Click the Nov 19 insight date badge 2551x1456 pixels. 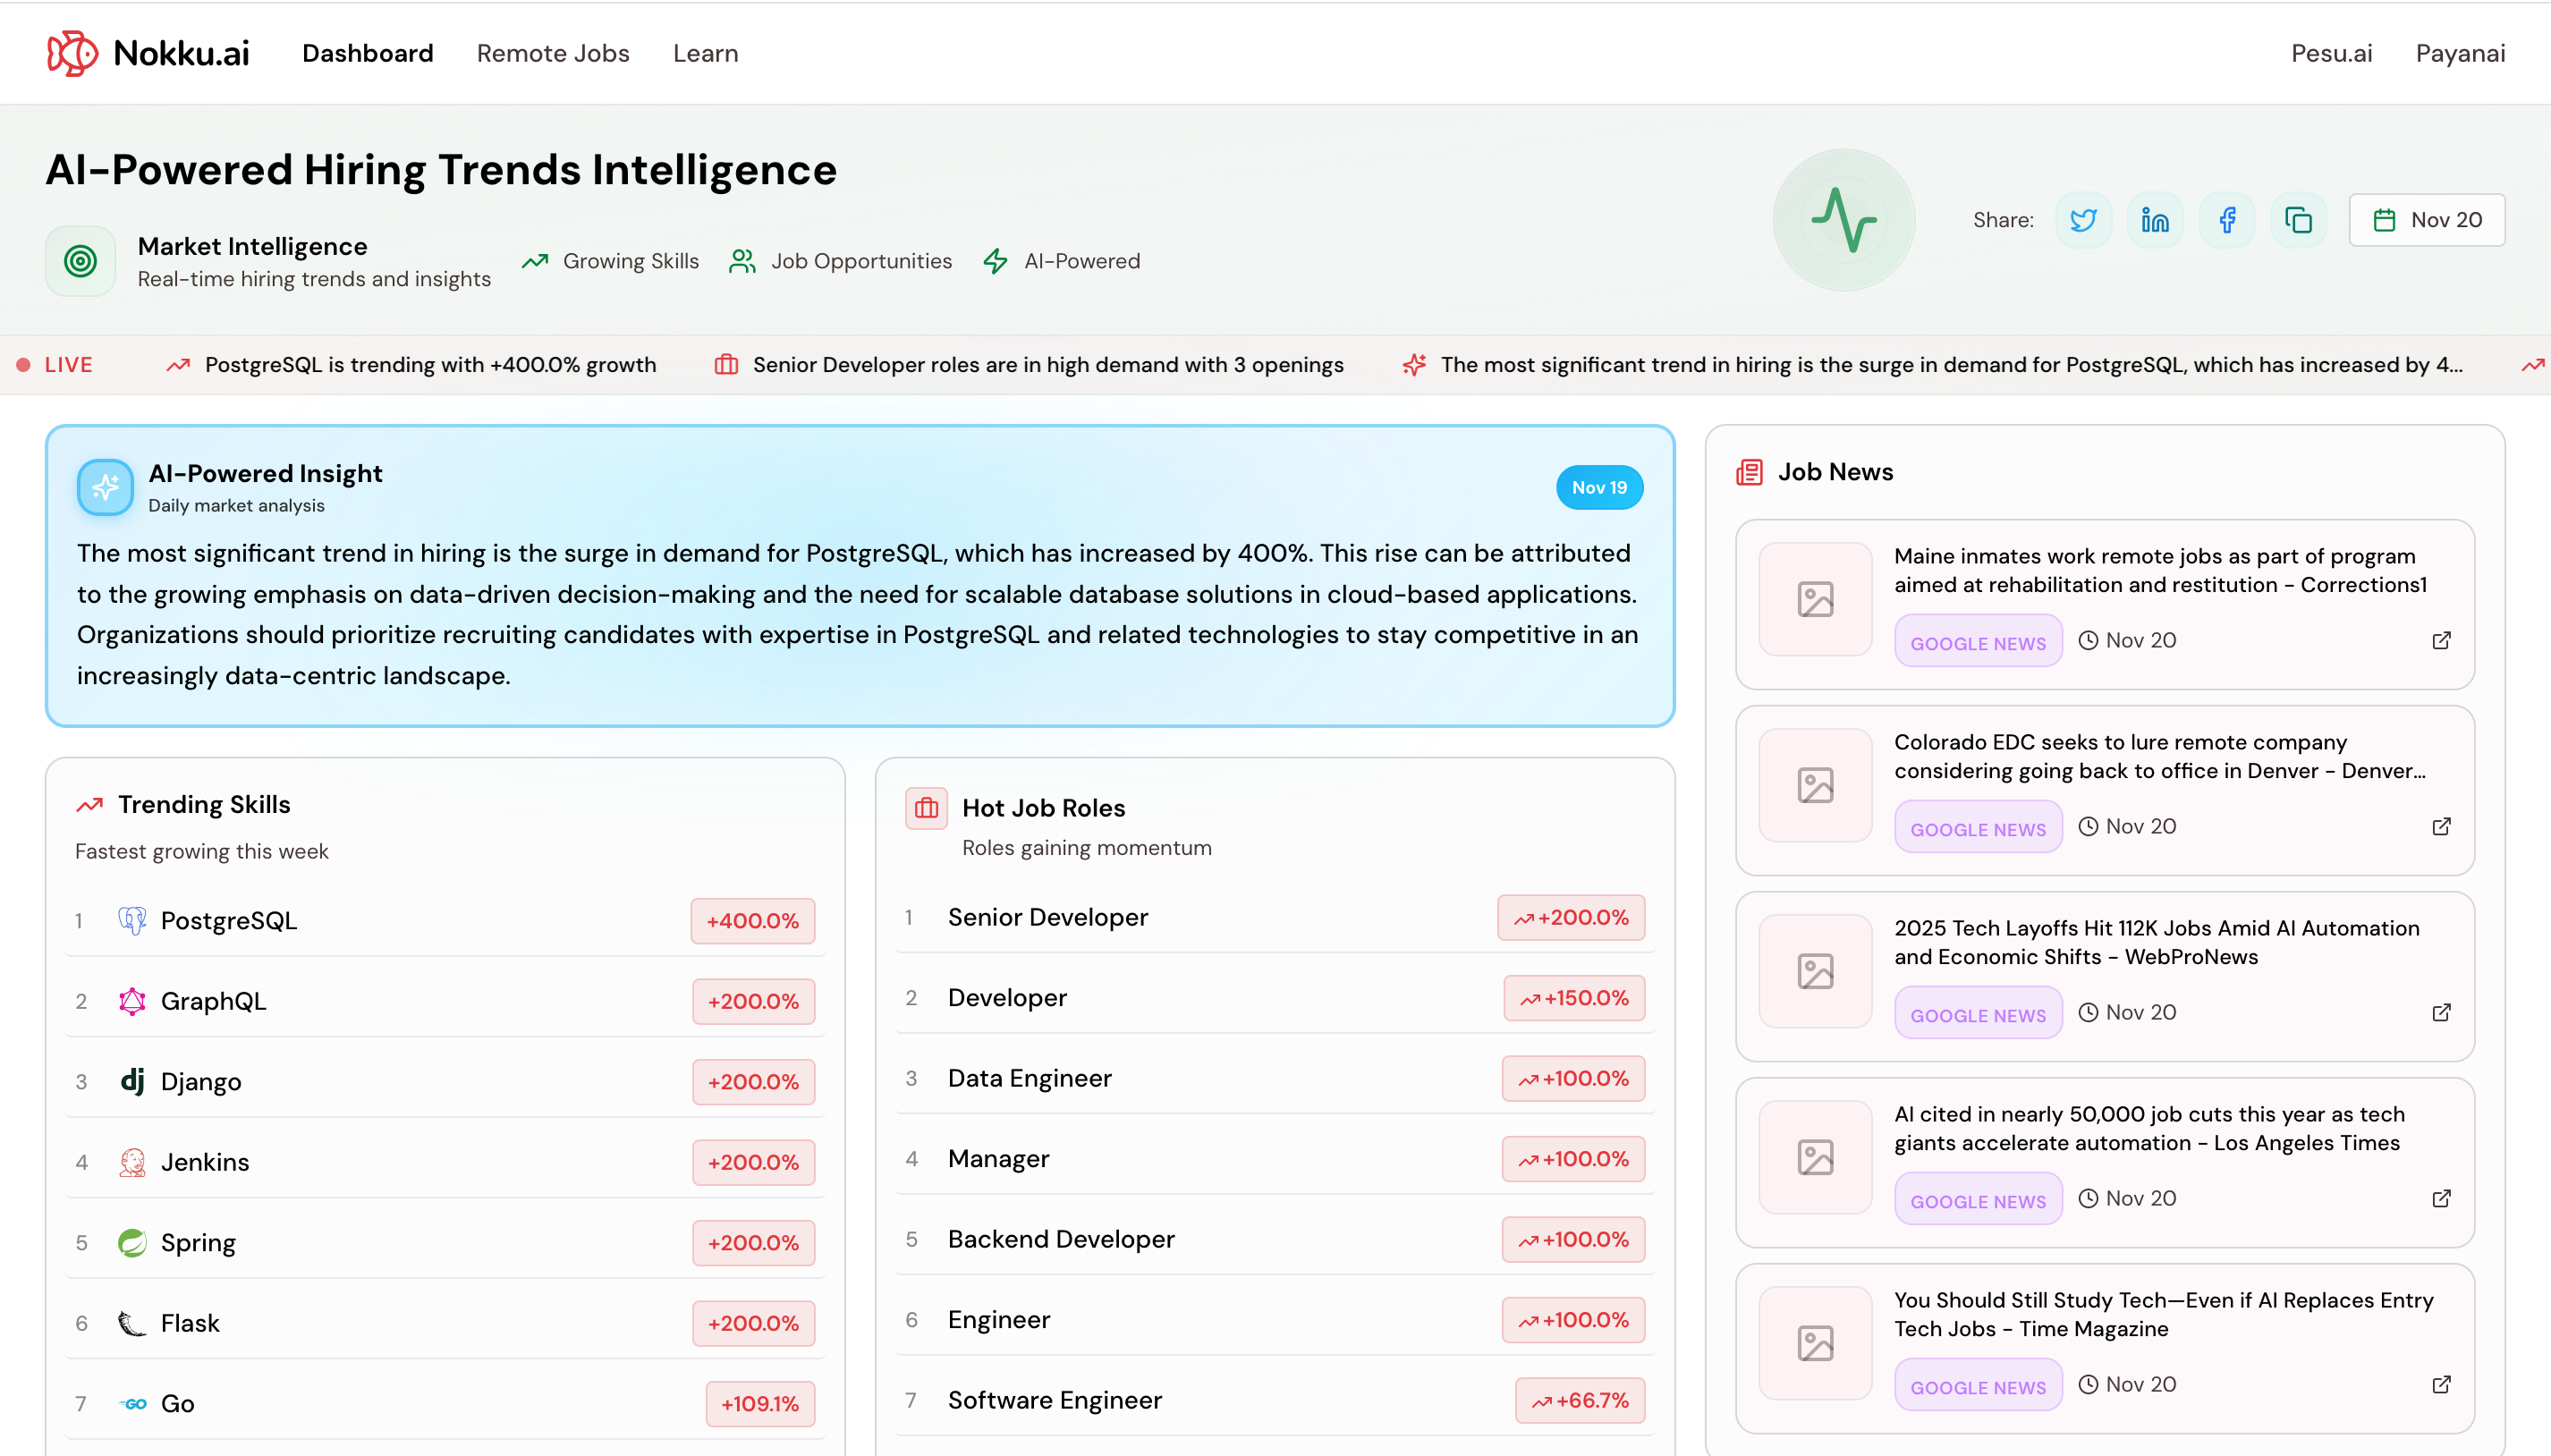pos(1598,487)
